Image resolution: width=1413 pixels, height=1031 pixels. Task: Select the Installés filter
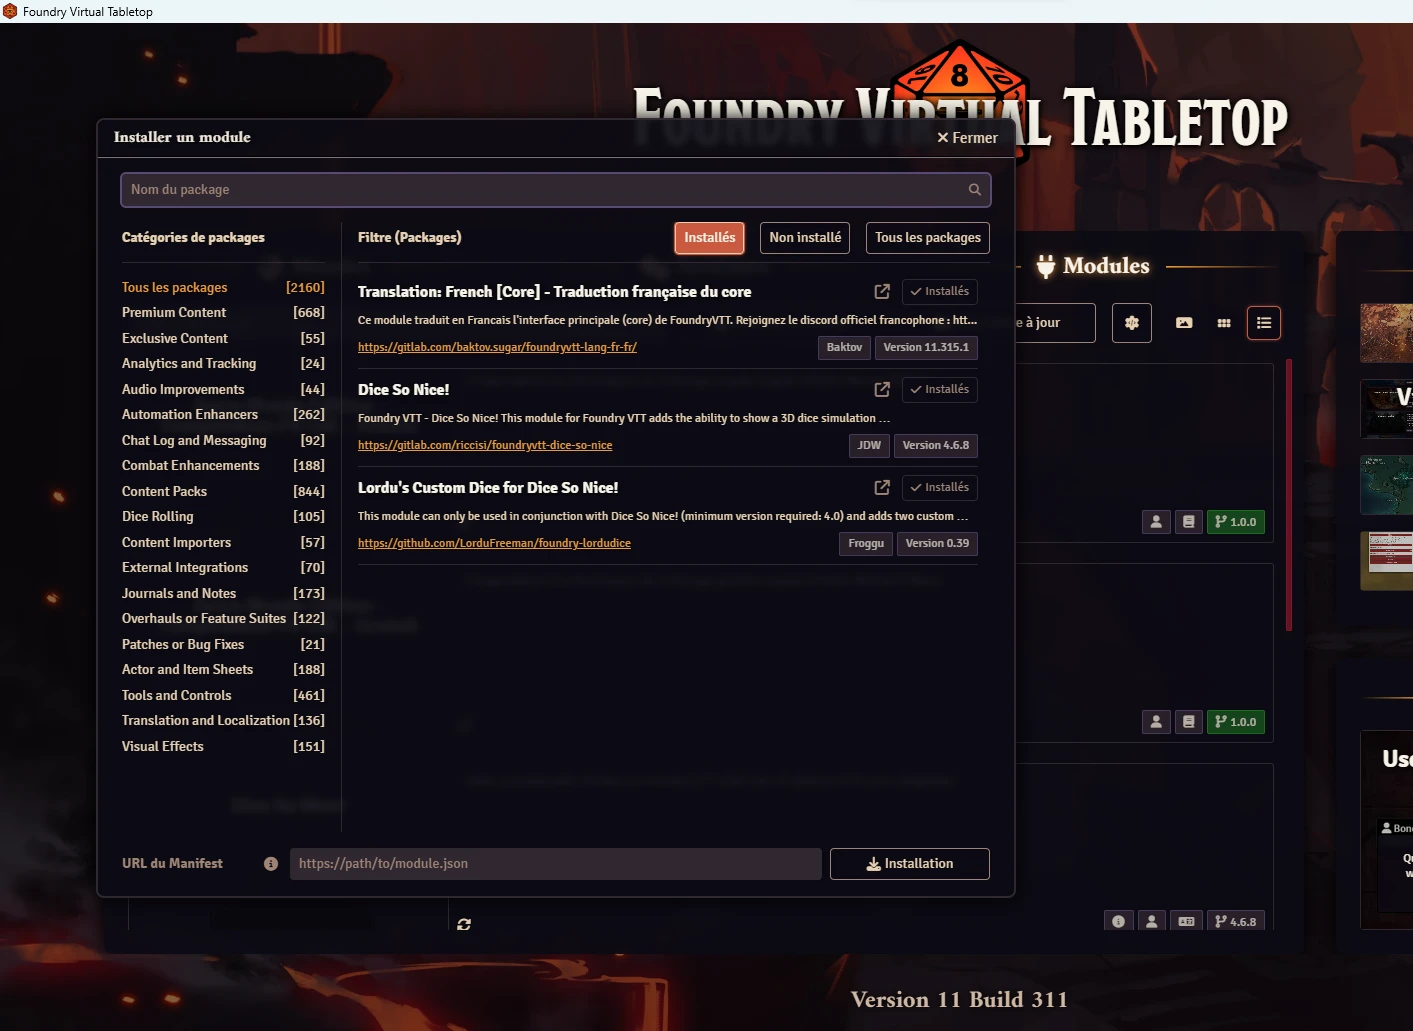(x=709, y=238)
